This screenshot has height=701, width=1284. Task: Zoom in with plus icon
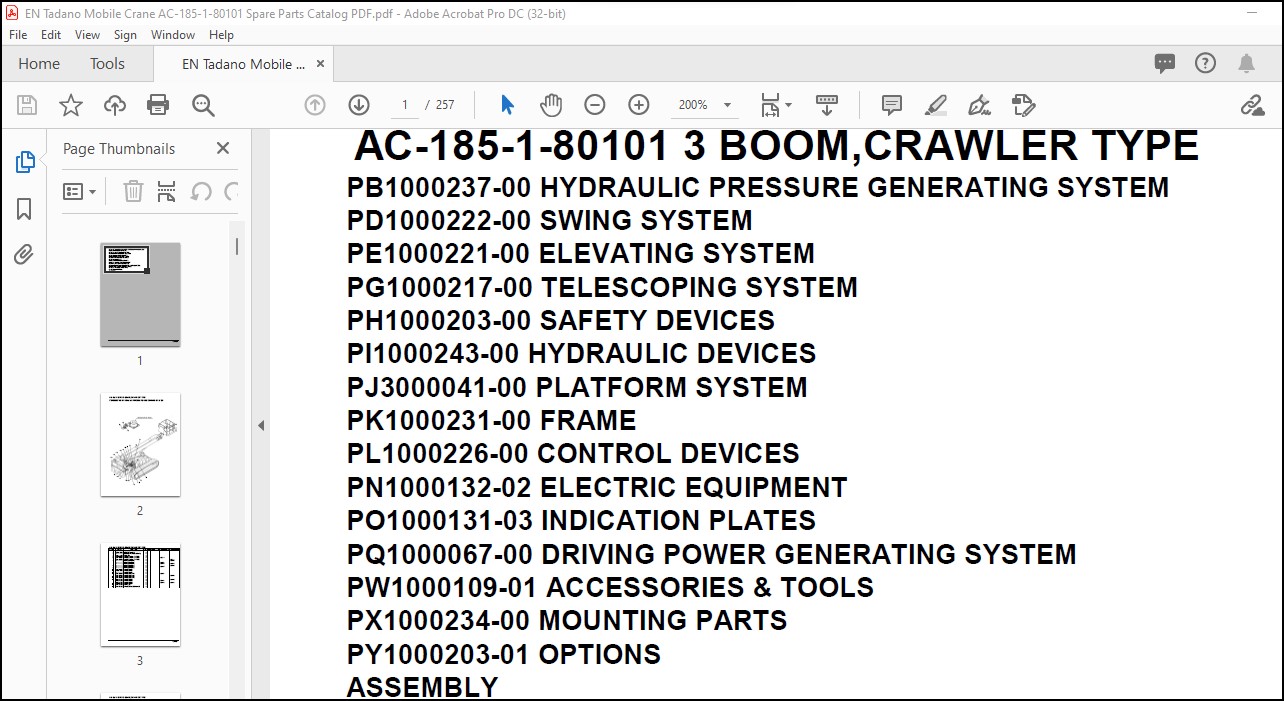tap(639, 105)
